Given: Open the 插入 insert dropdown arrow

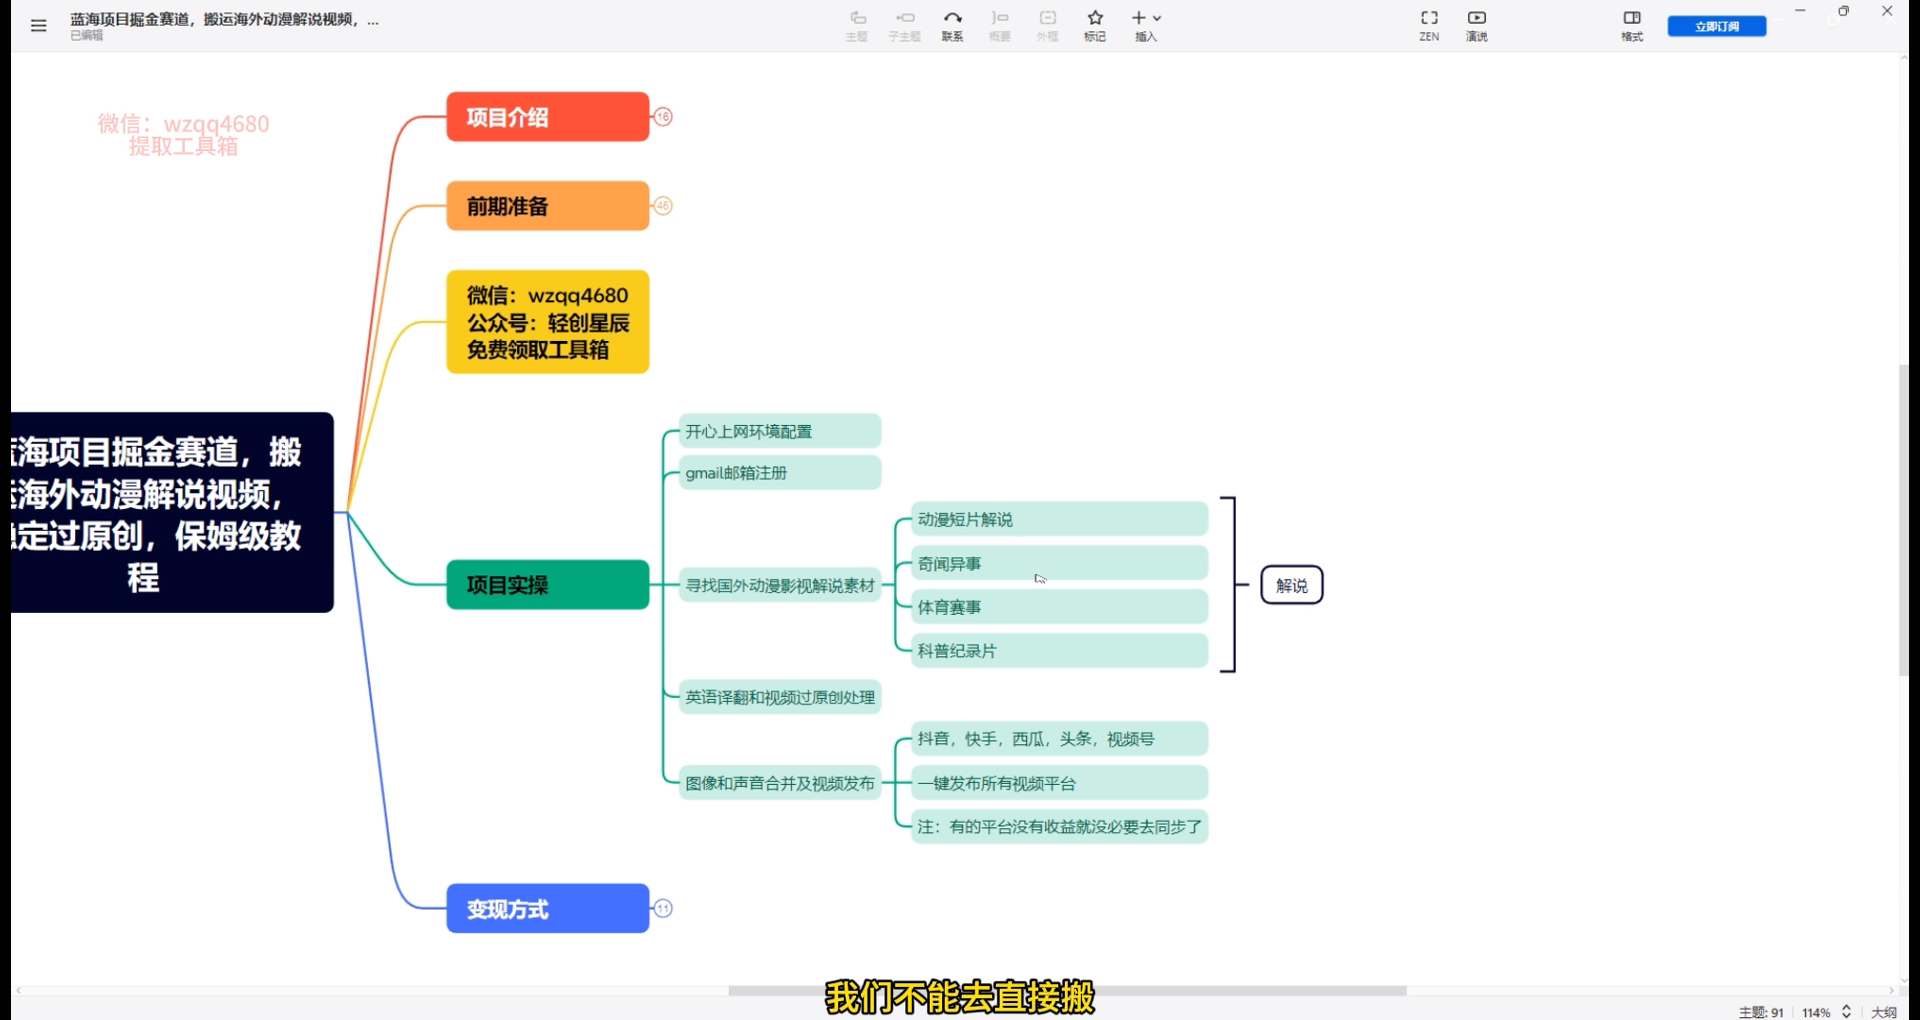Looking at the screenshot, I should (x=1155, y=17).
